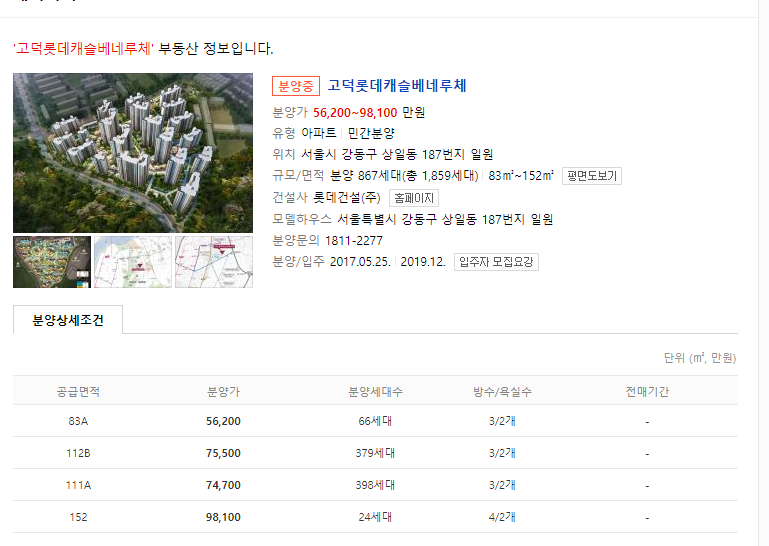Click the 분양가 table column header
The width and height of the screenshot is (769, 546).
point(223,391)
